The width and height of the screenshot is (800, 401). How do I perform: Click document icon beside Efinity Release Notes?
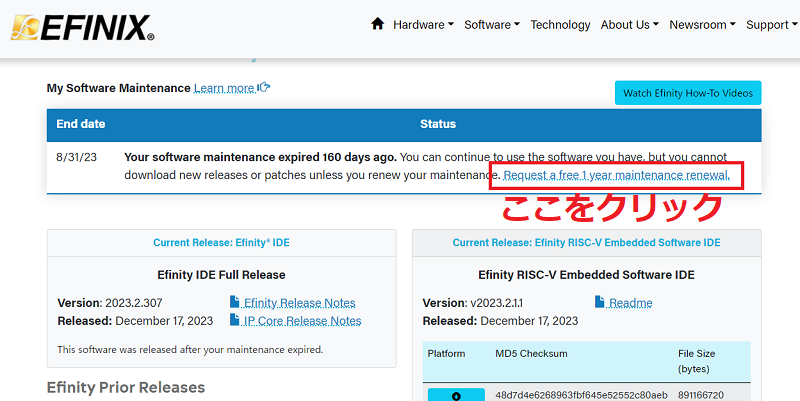pyautogui.click(x=235, y=302)
